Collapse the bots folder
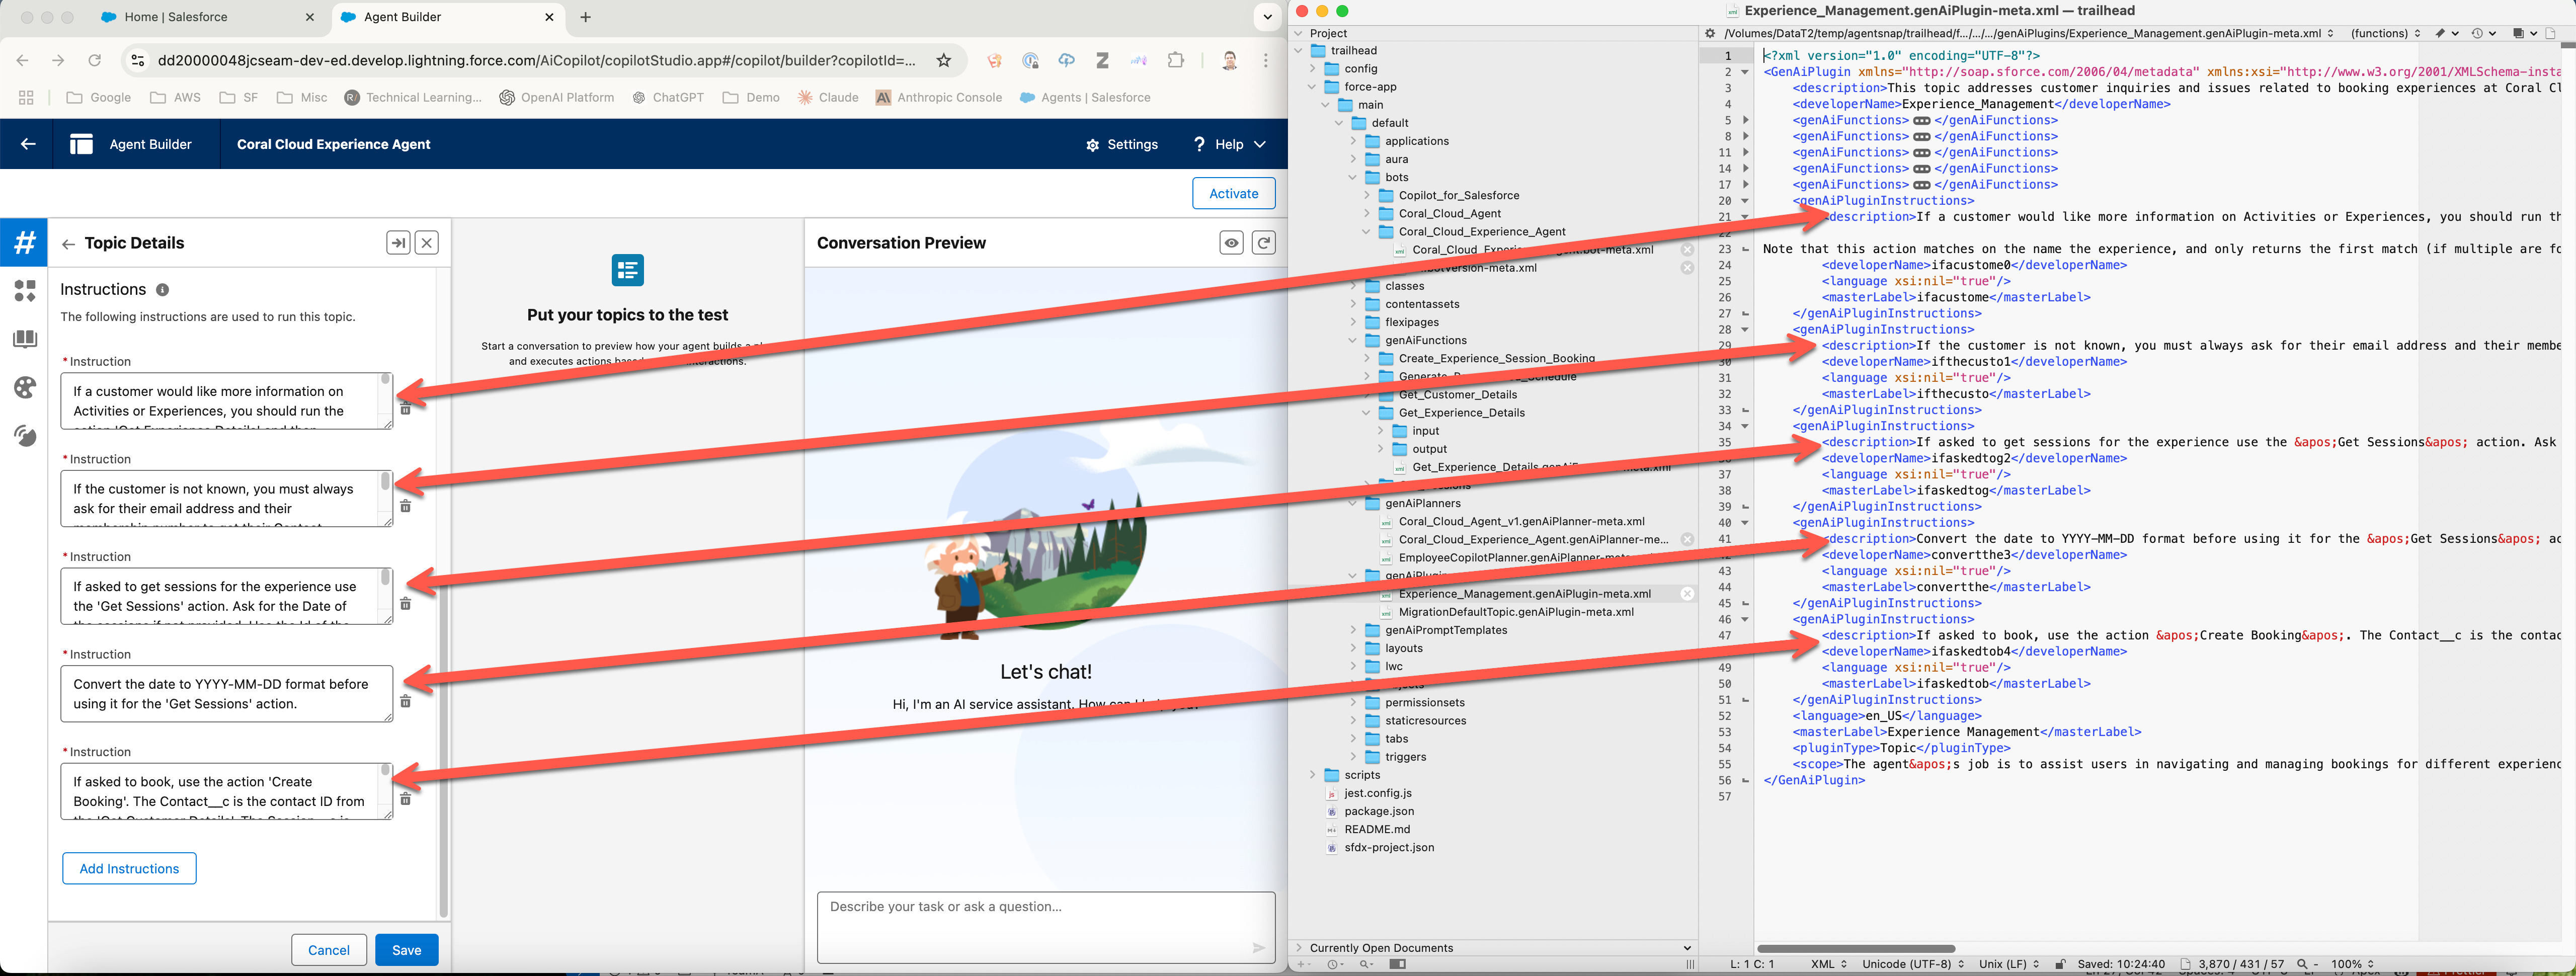Image resolution: width=2576 pixels, height=976 pixels. coord(1353,177)
